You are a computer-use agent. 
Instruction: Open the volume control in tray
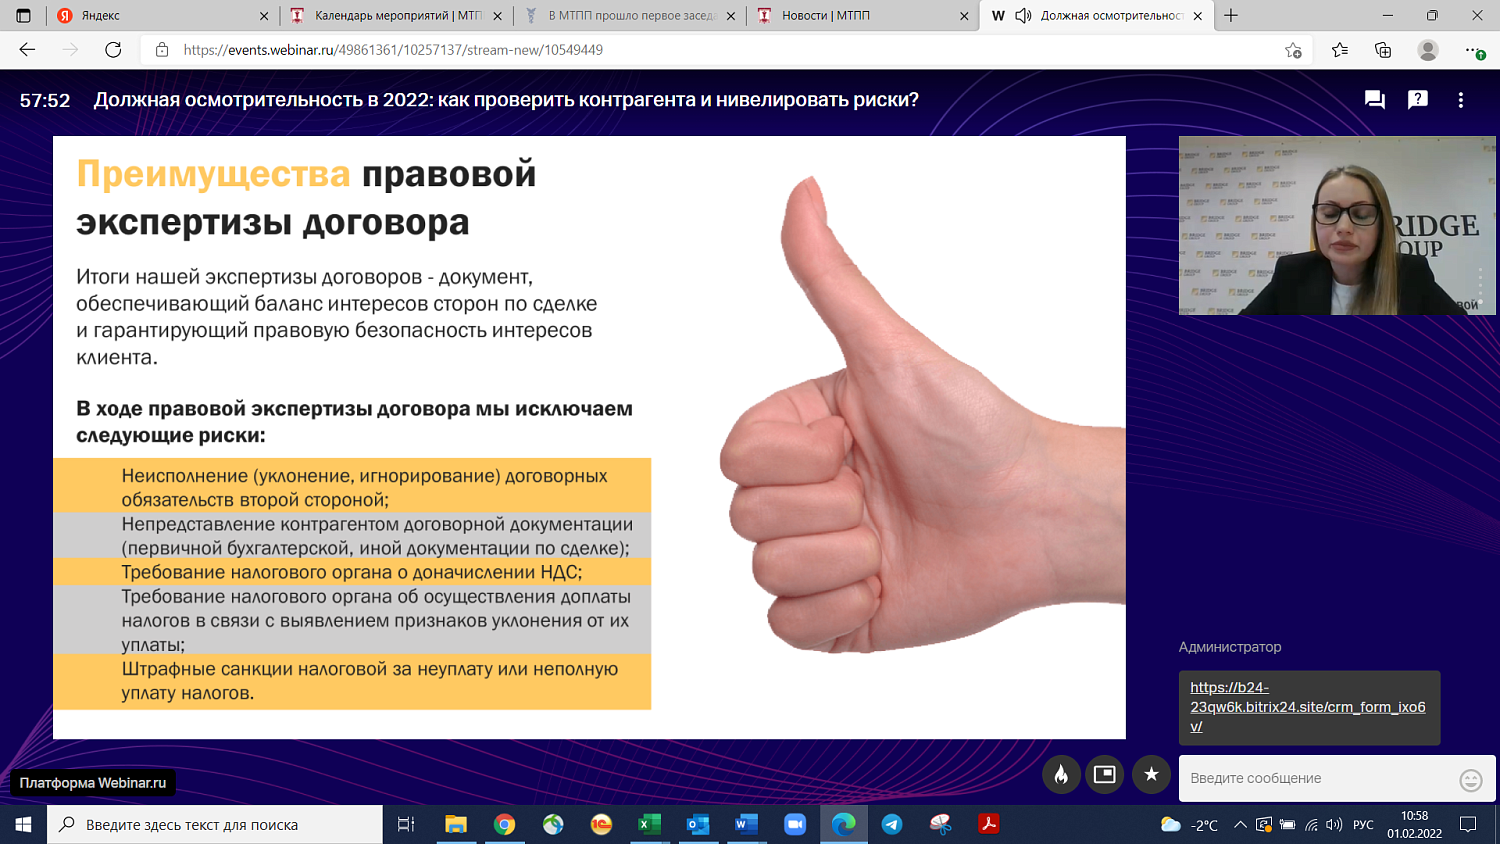click(x=1334, y=825)
